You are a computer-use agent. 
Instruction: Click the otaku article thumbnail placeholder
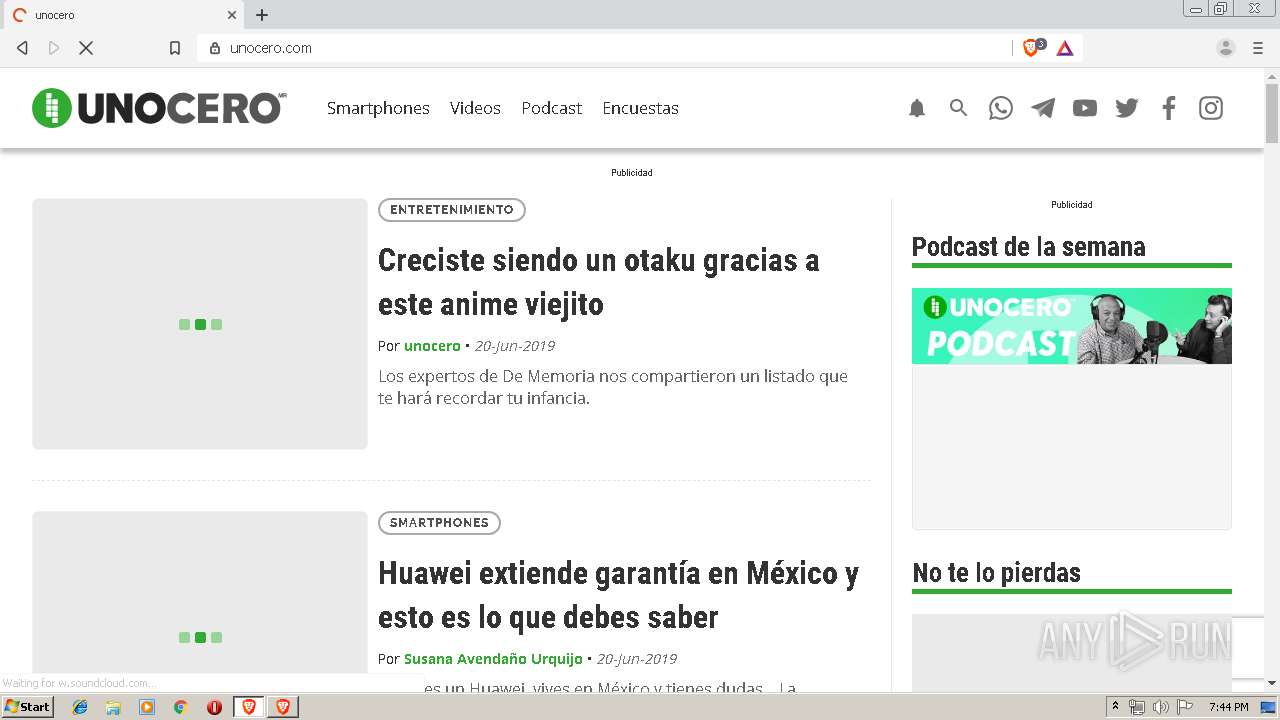[200, 324]
